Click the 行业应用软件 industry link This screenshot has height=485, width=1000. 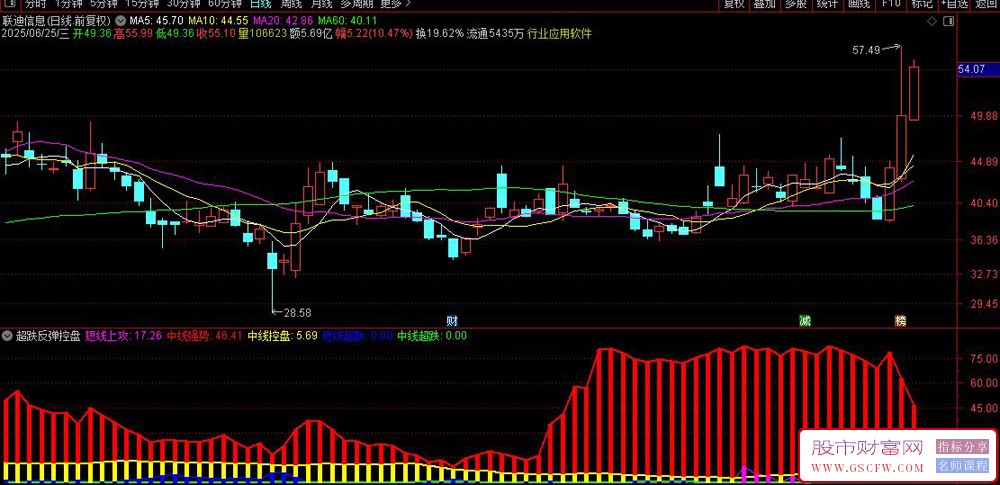tap(559, 34)
